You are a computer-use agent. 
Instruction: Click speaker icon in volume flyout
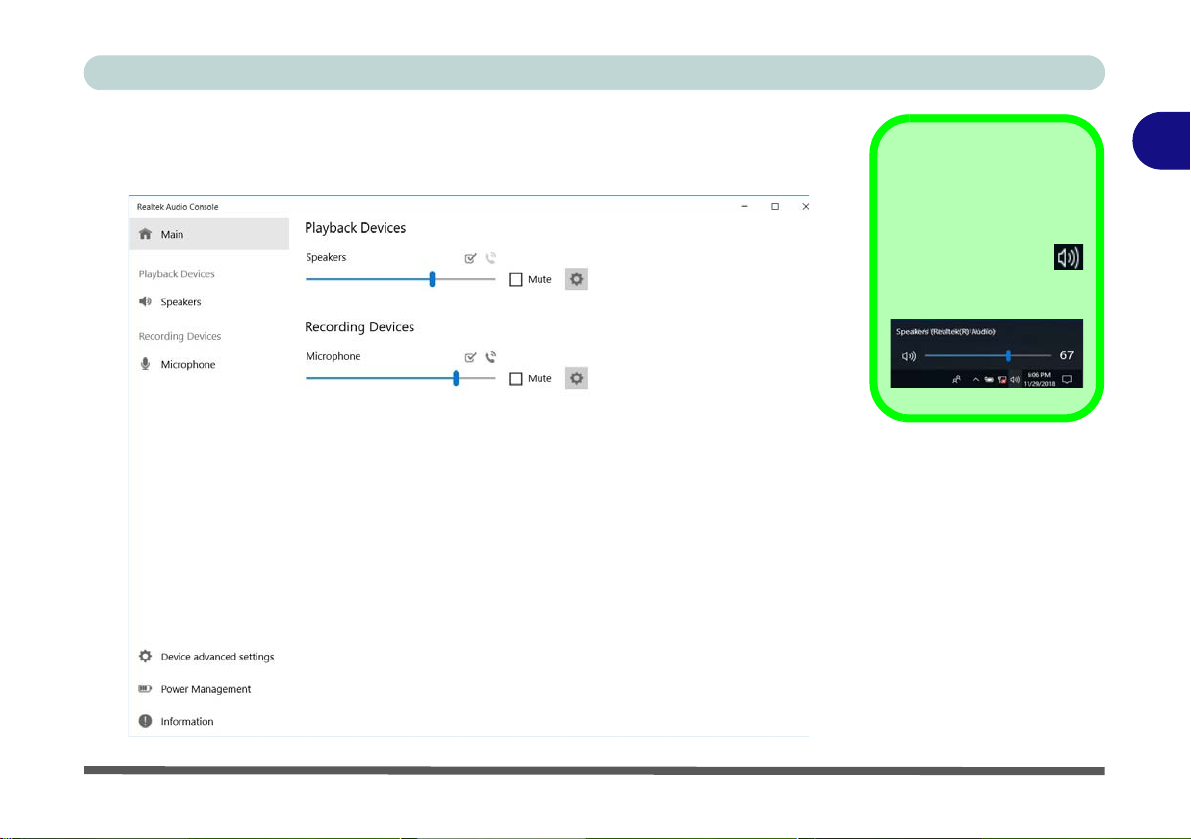click(x=909, y=355)
